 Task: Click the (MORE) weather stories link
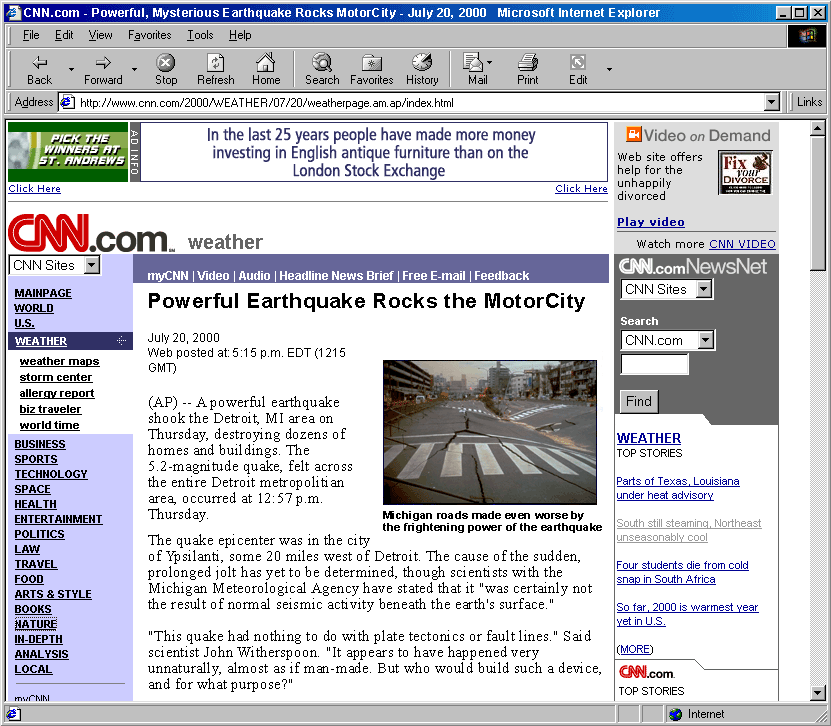pos(635,649)
